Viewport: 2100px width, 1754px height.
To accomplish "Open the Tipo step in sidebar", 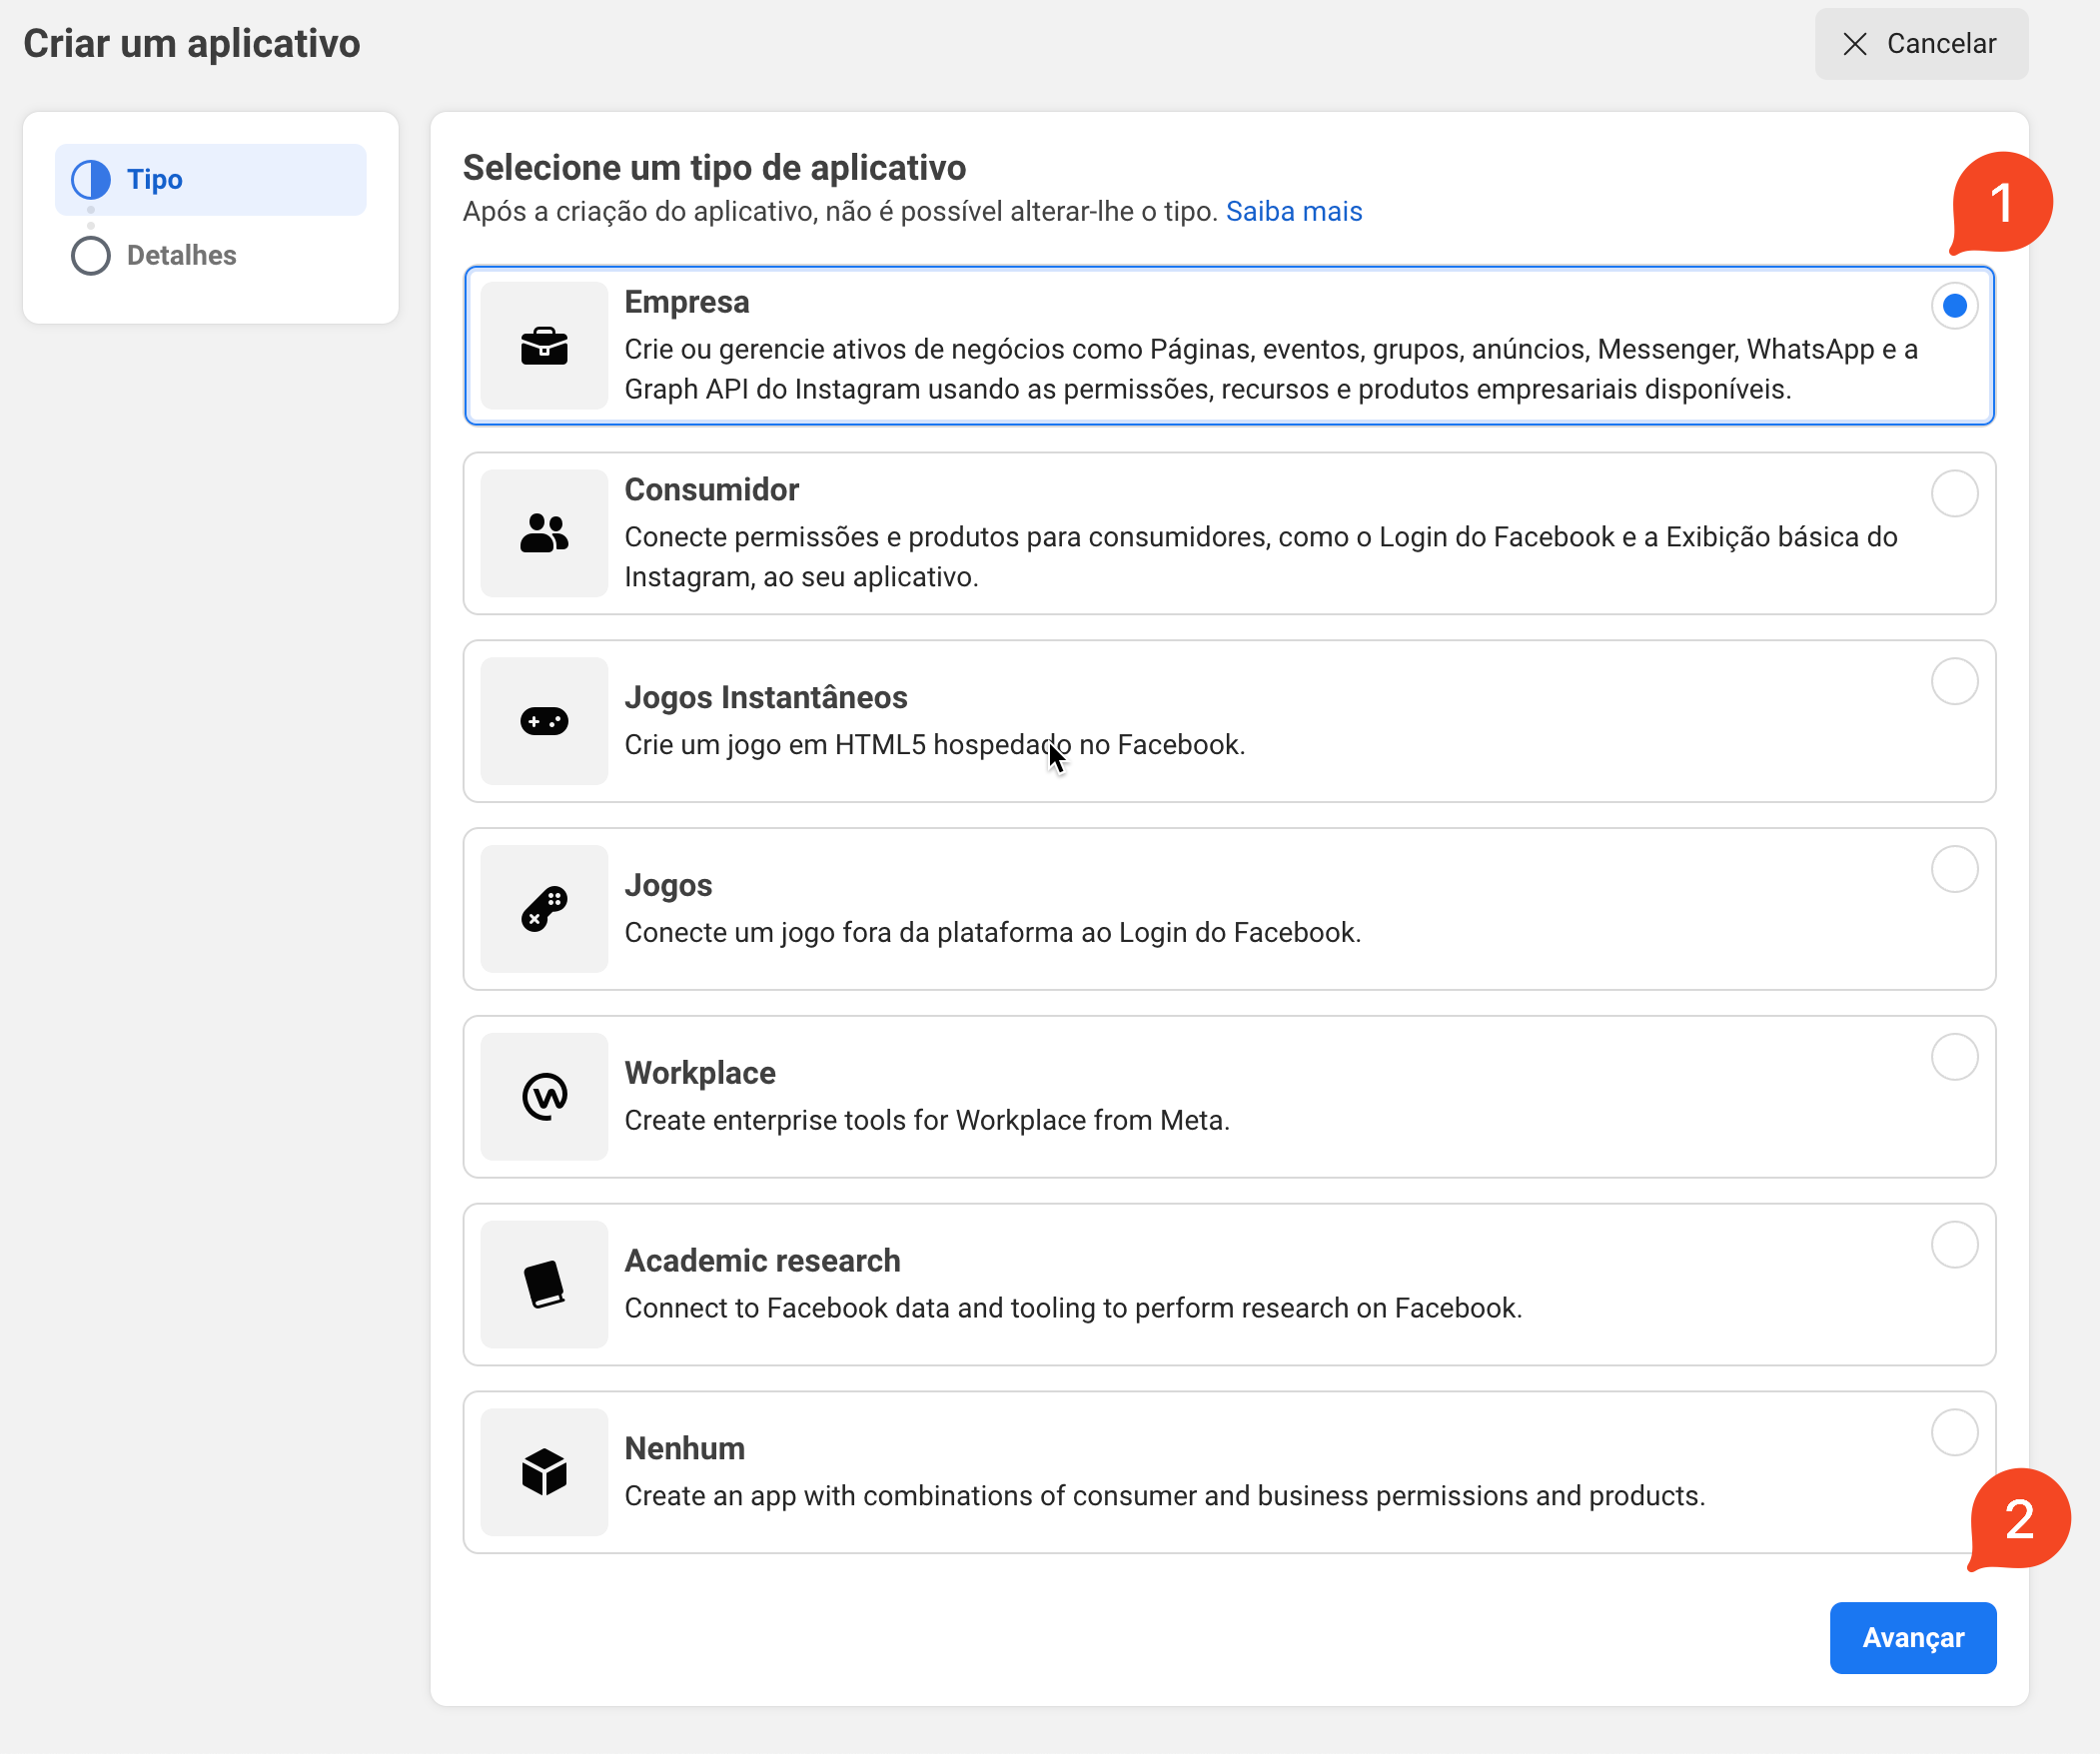I will [155, 180].
